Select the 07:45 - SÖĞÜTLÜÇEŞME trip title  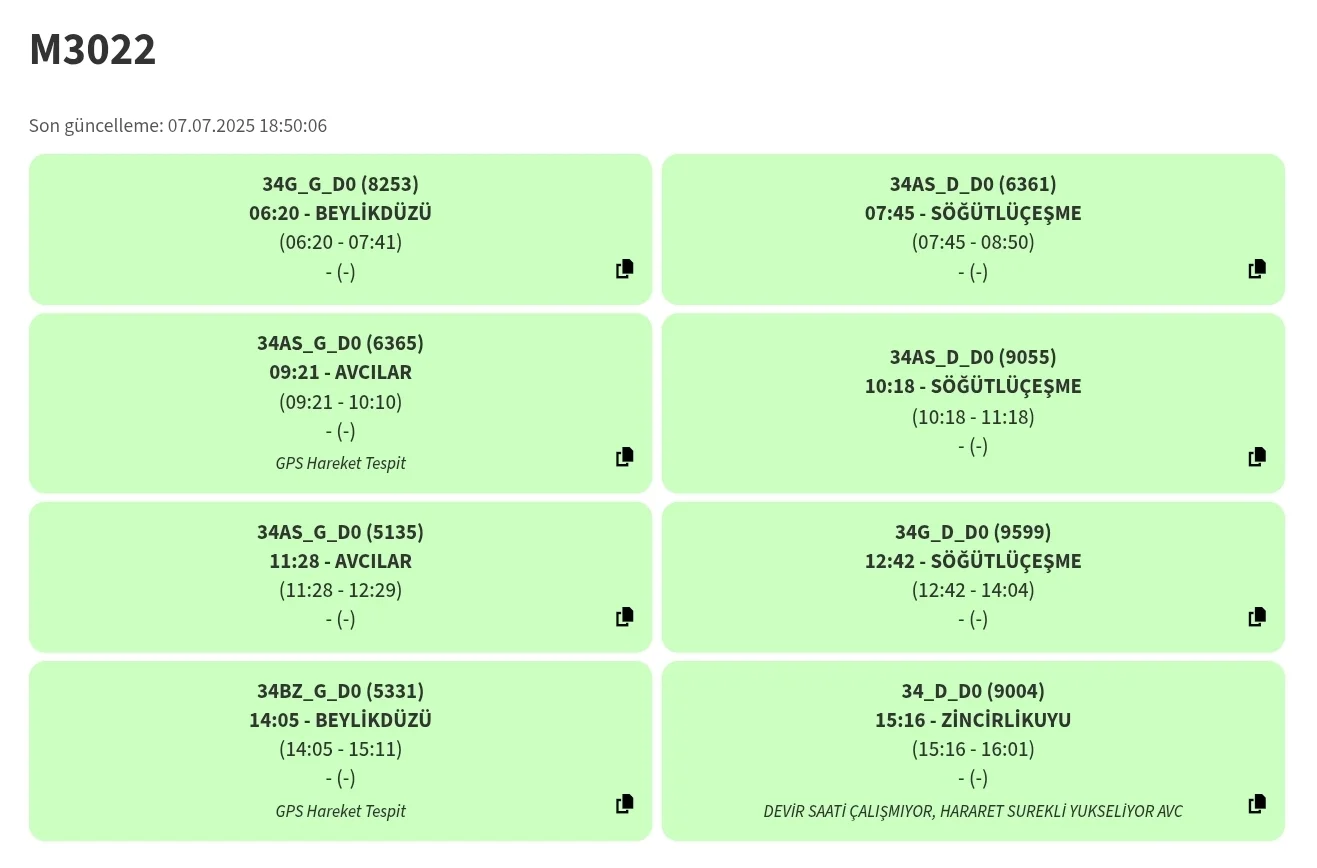click(x=973, y=213)
